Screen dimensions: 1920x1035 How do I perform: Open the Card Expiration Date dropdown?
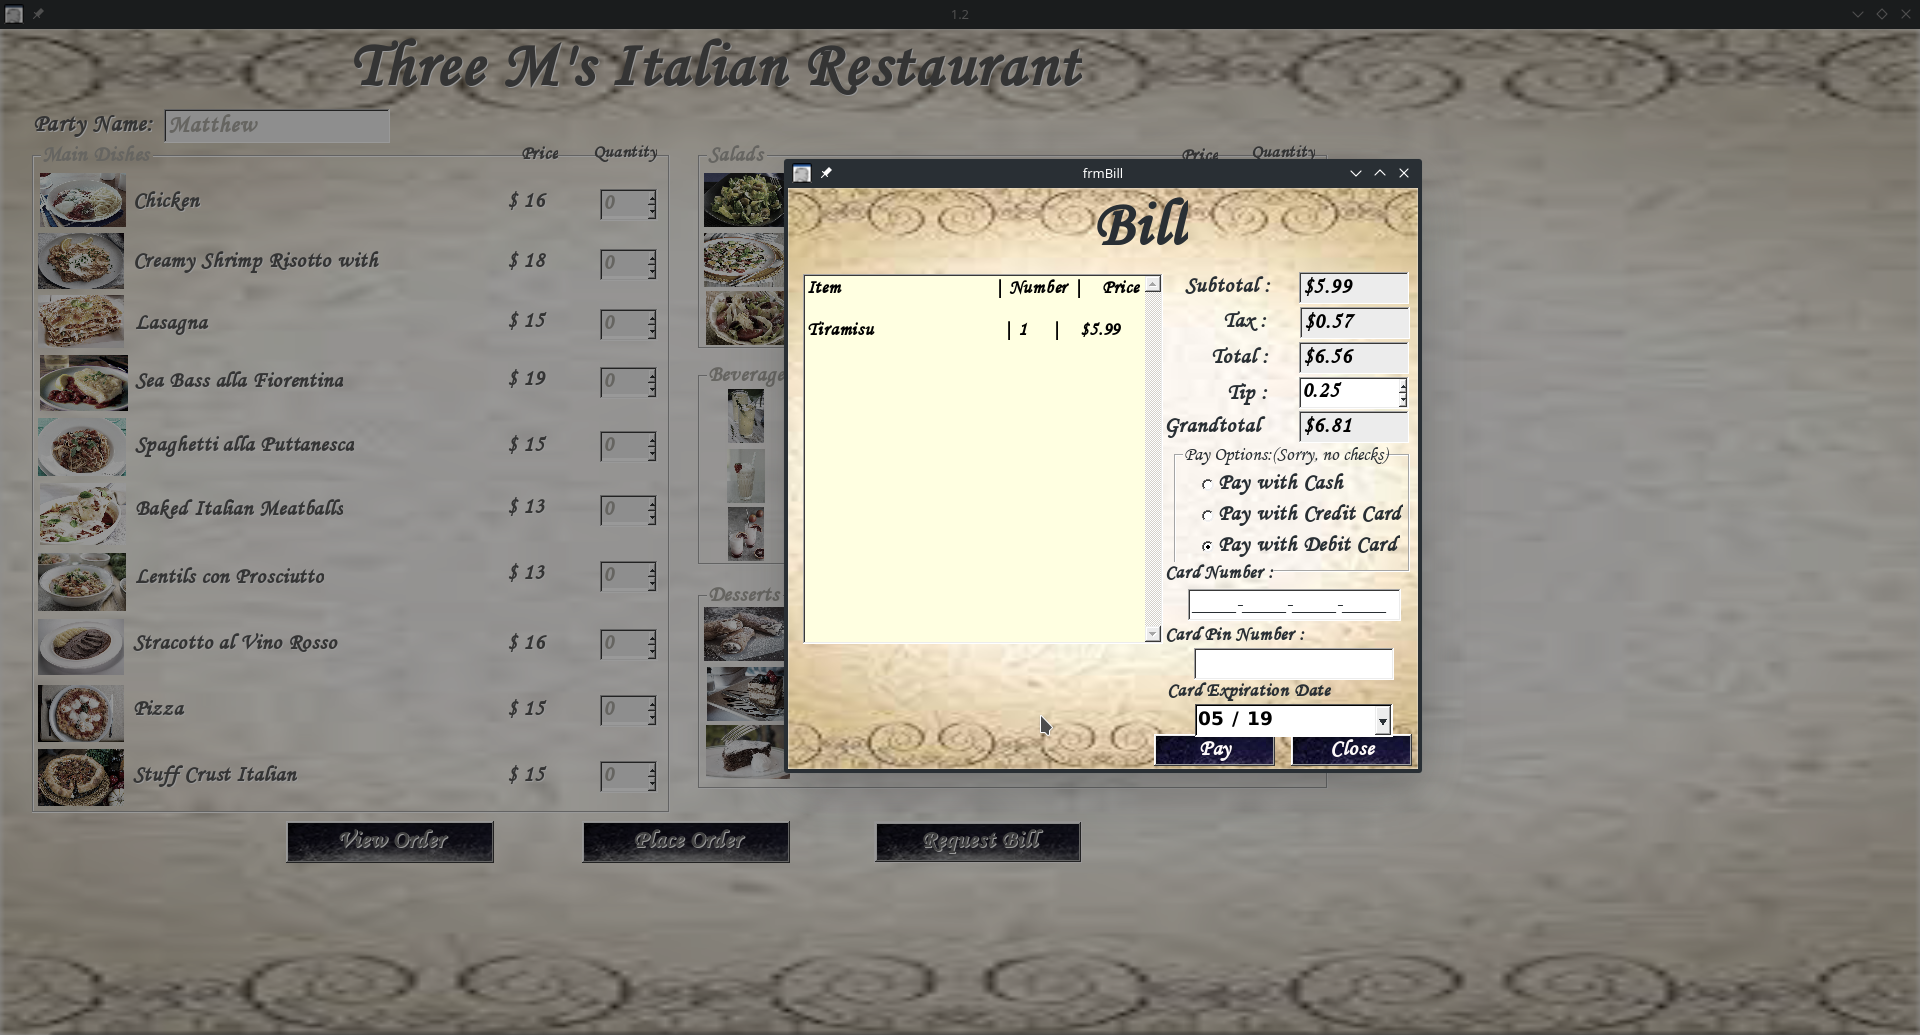coord(1382,720)
